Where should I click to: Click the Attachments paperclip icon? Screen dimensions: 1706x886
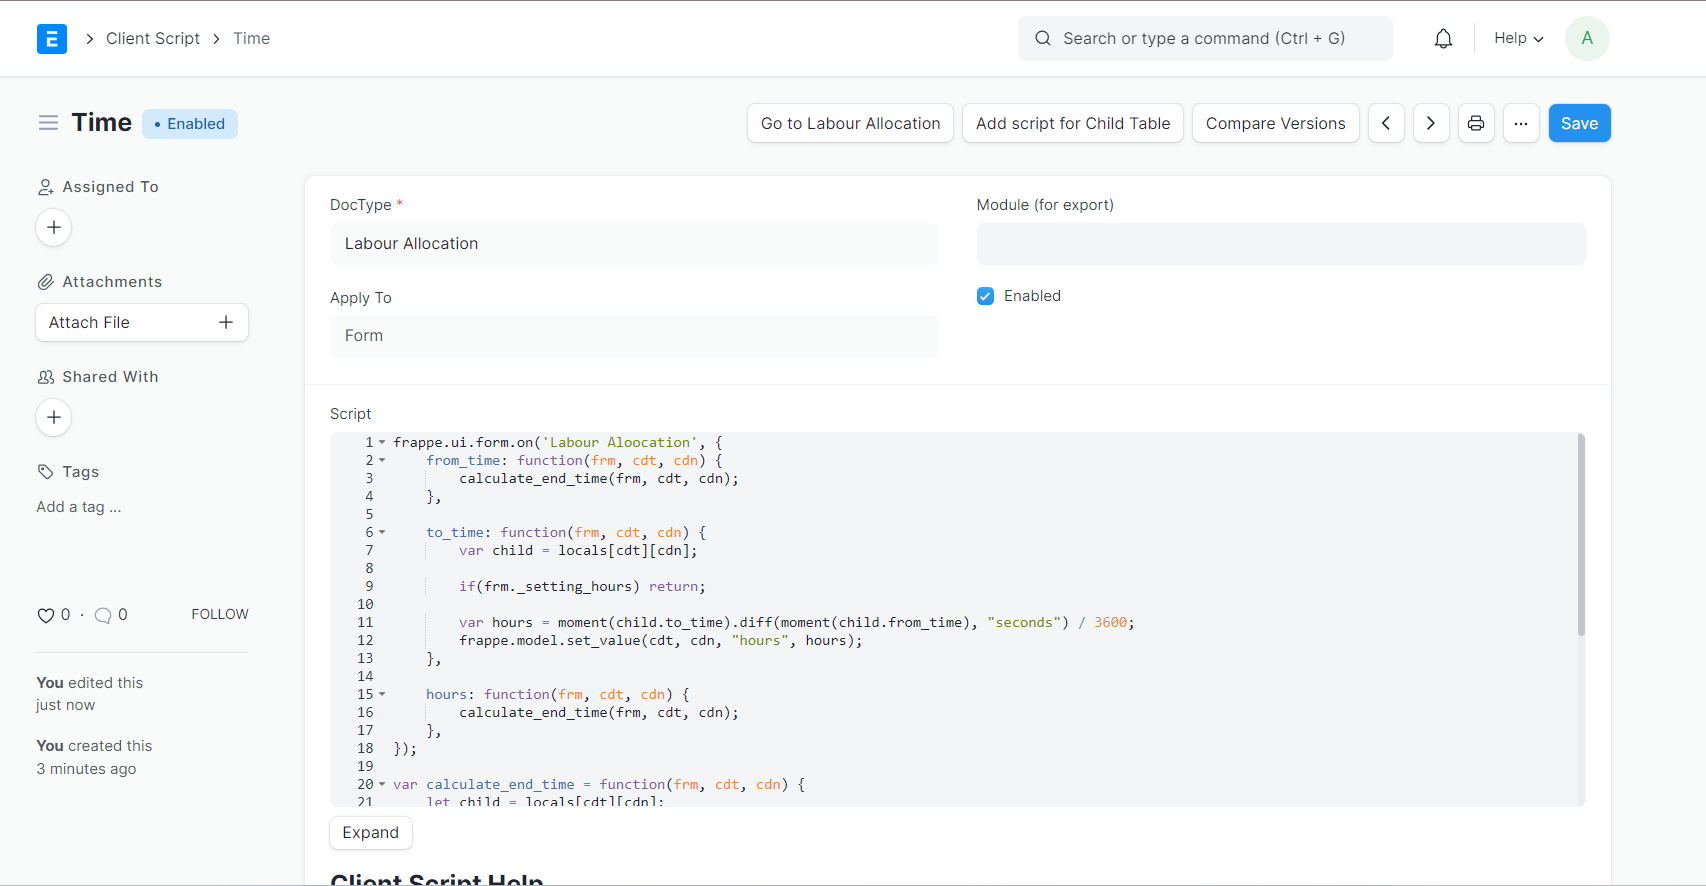coord(46,282)
